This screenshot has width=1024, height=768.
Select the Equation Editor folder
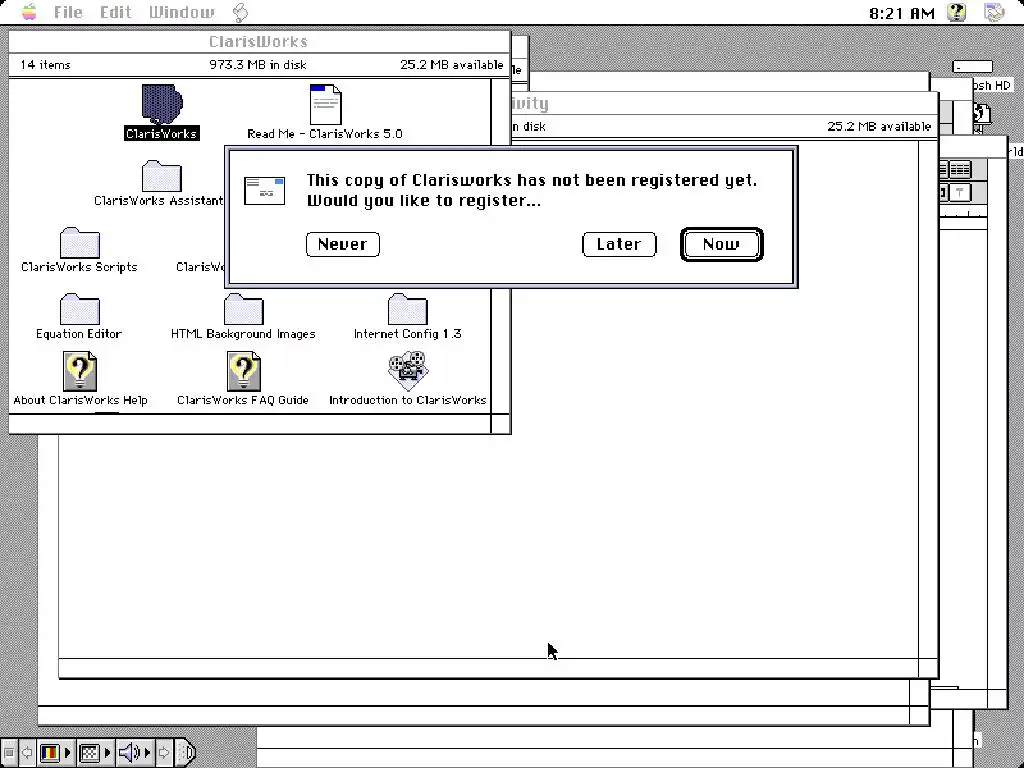pyautogui.click(x=80, y=309)
